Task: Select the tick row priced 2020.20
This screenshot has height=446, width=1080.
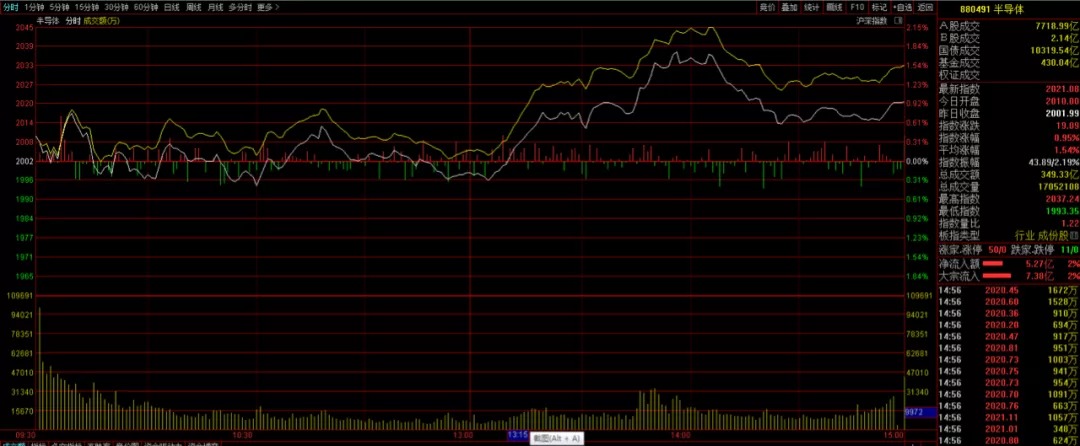Action: click(1008, 324)
